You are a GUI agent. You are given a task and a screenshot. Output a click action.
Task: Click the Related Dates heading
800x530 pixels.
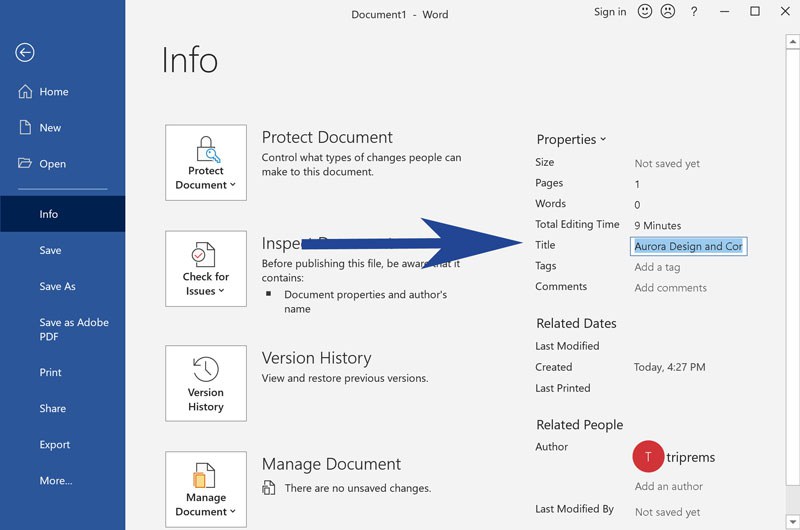point(576,323)
